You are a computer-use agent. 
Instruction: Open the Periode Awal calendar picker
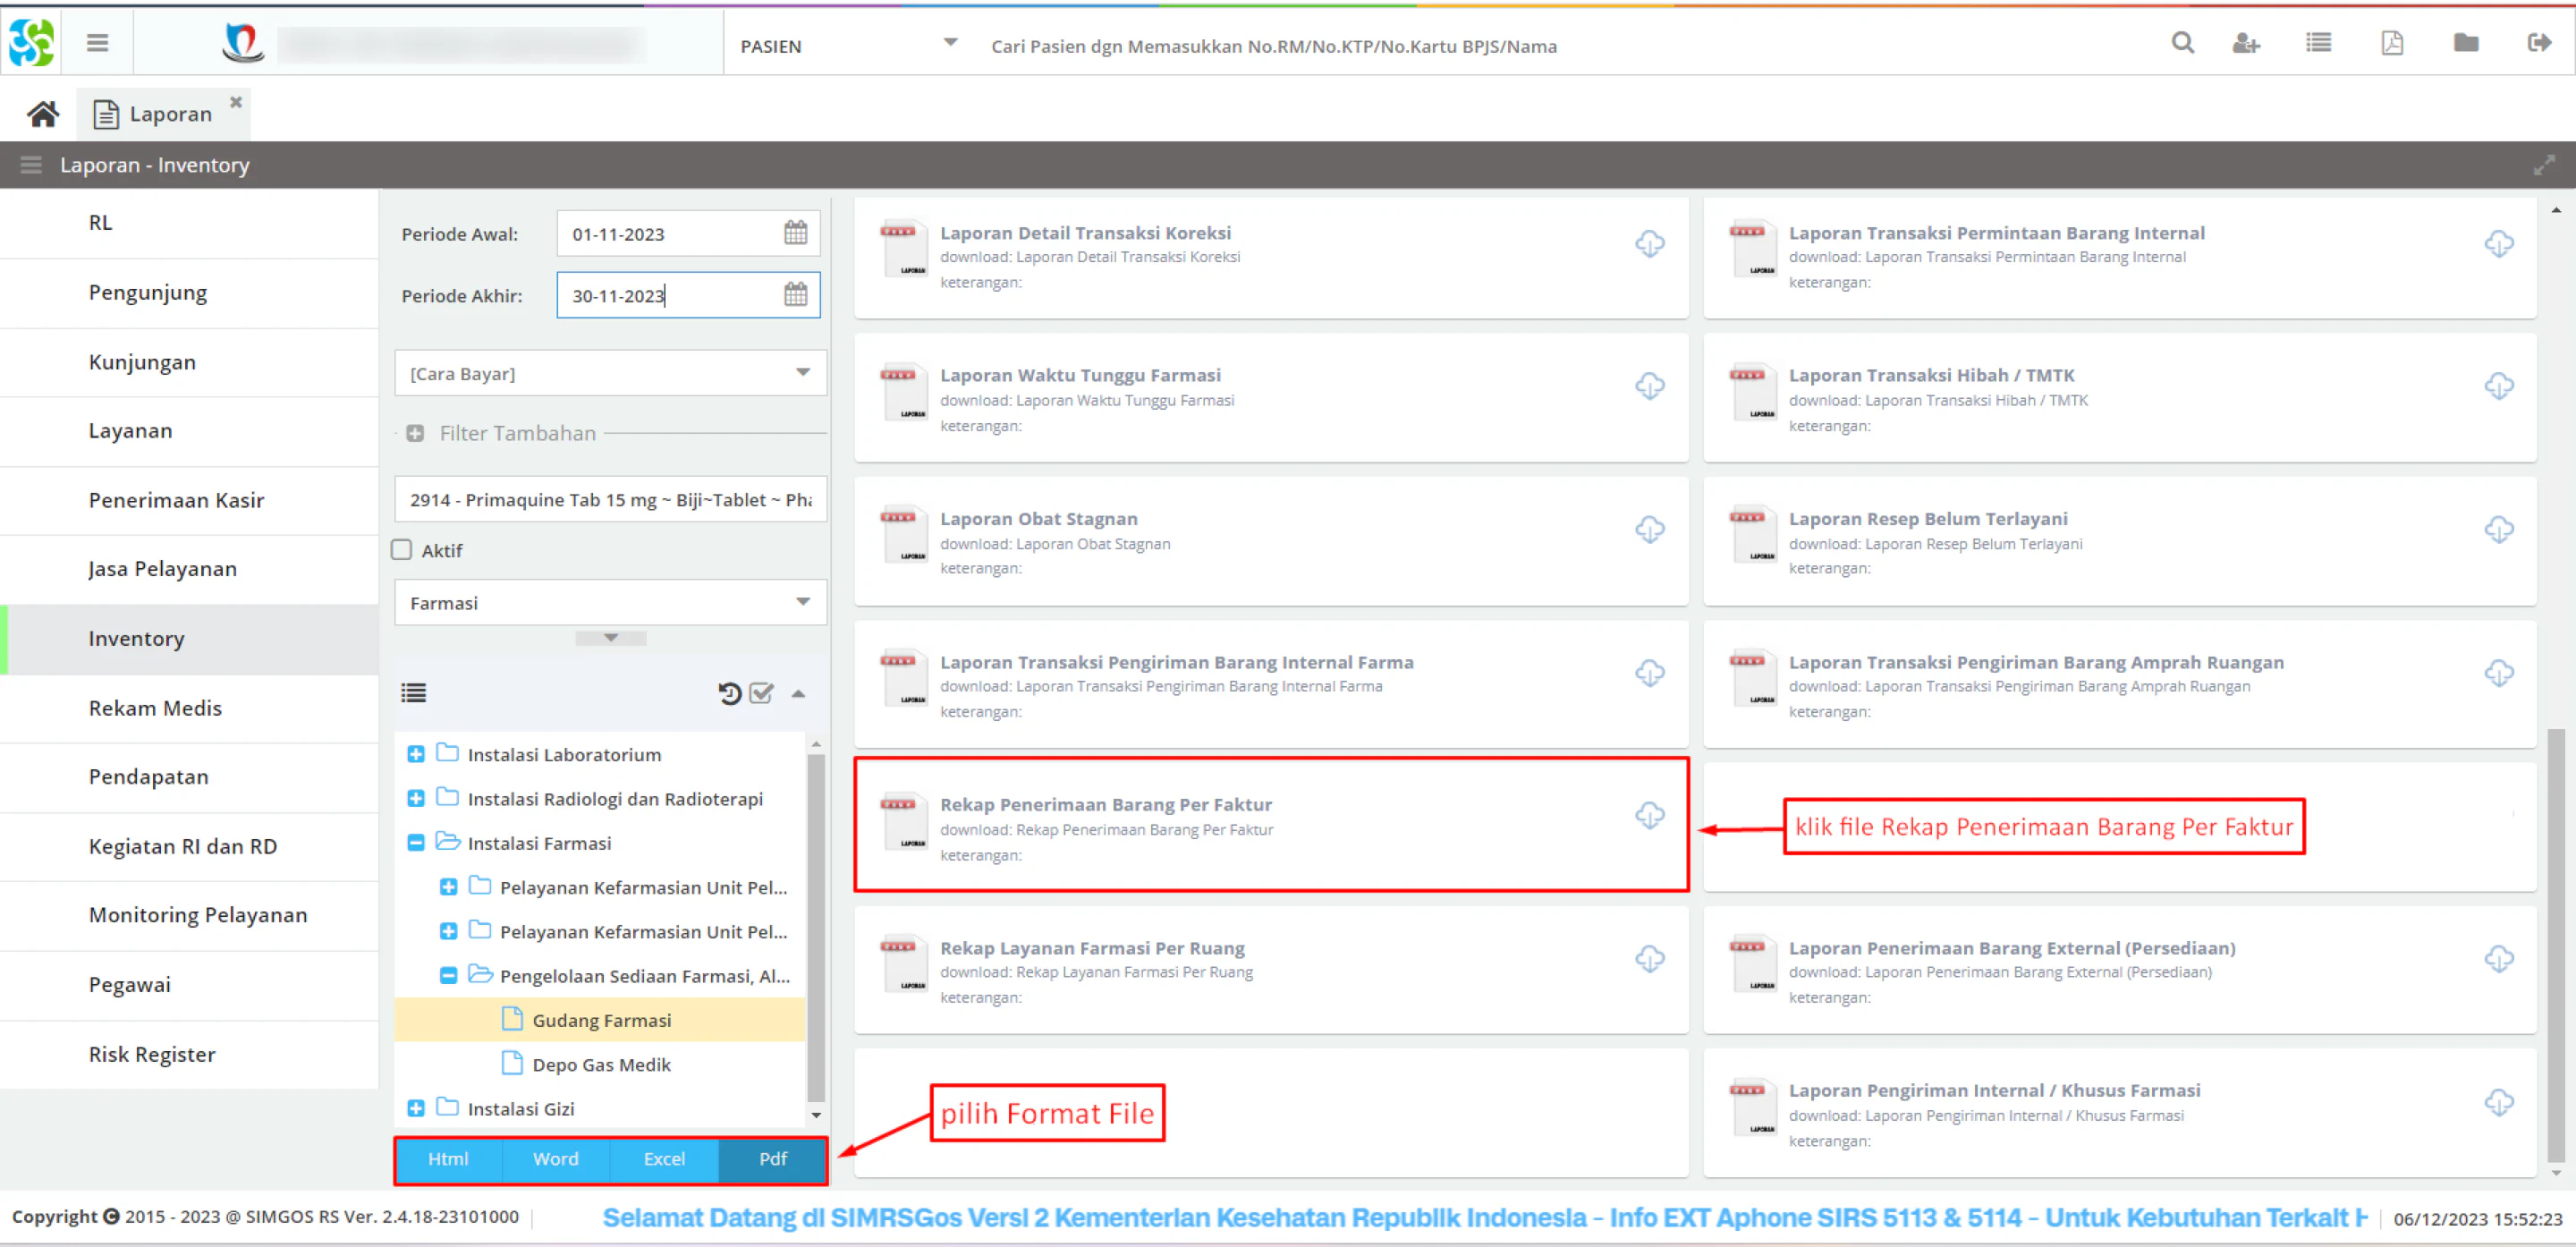[795, 233]
